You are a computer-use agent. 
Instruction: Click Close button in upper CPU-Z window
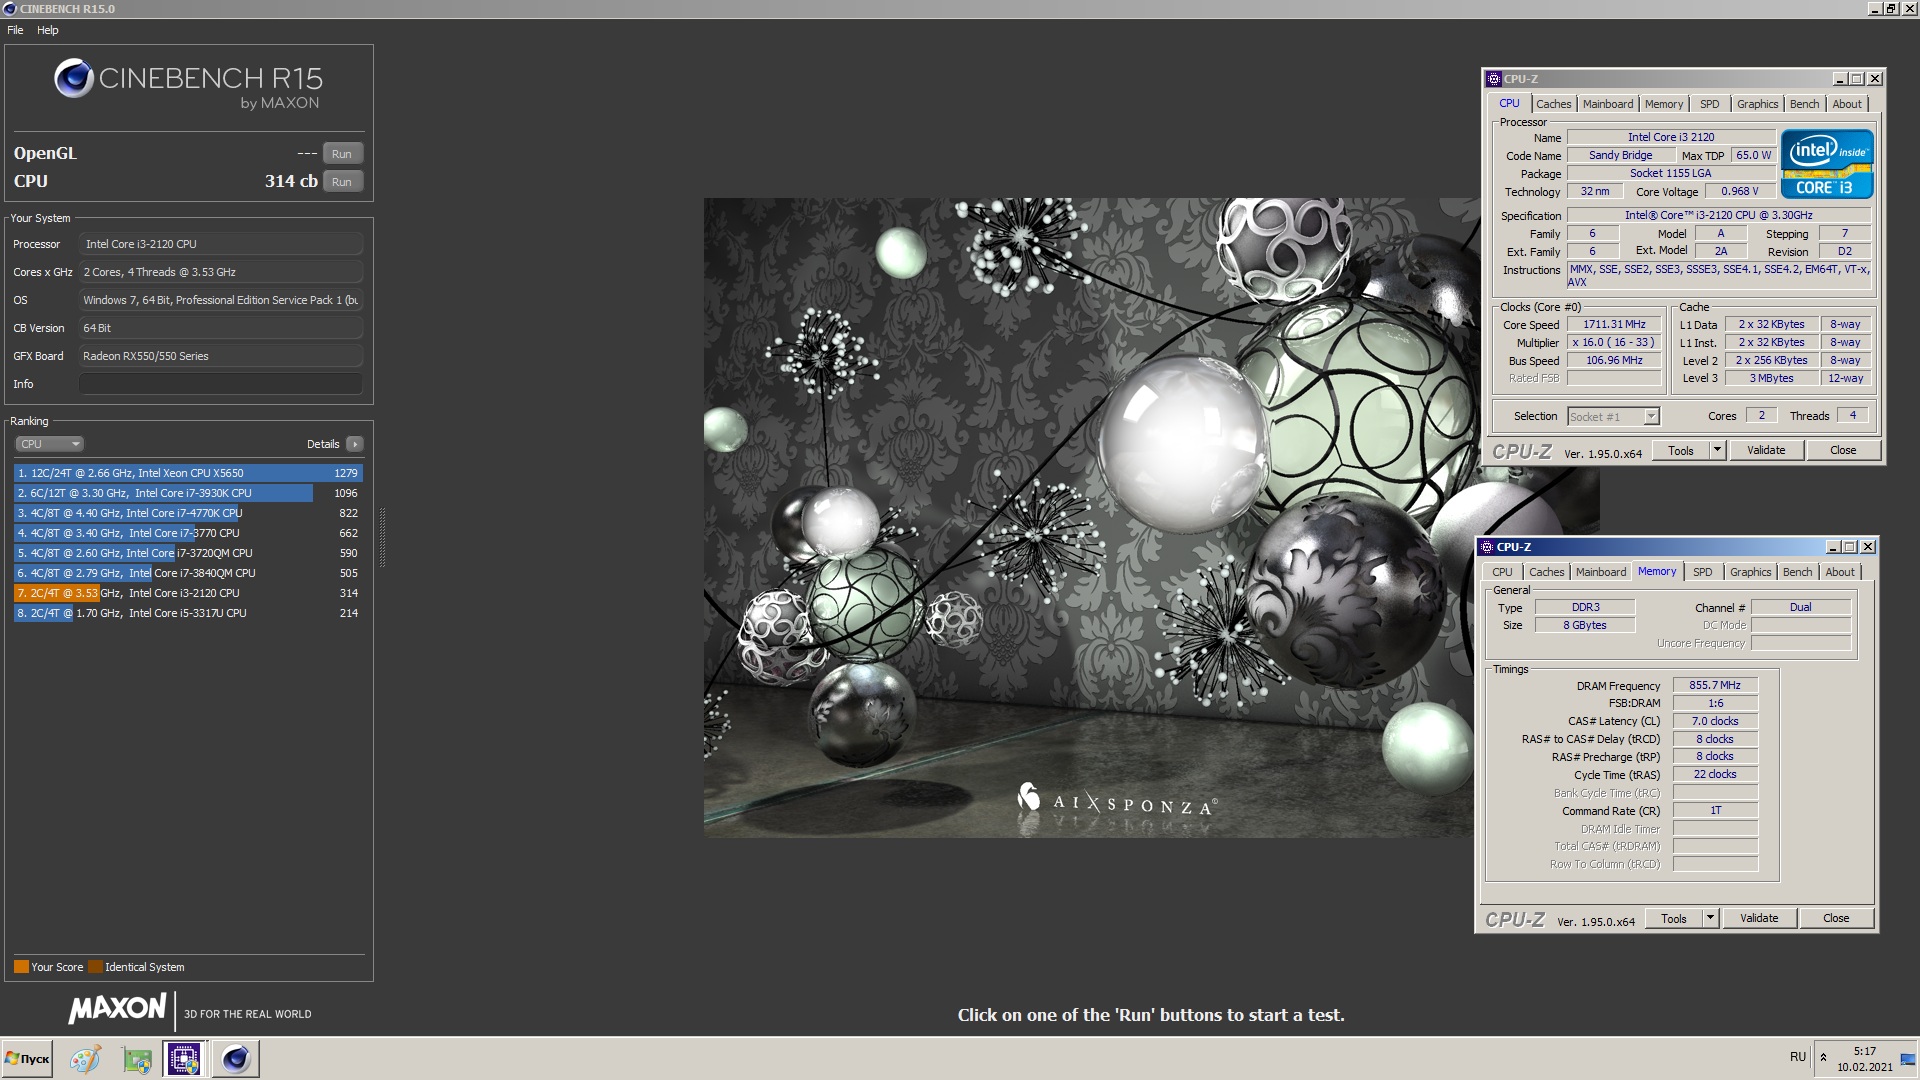[1843, 451]
